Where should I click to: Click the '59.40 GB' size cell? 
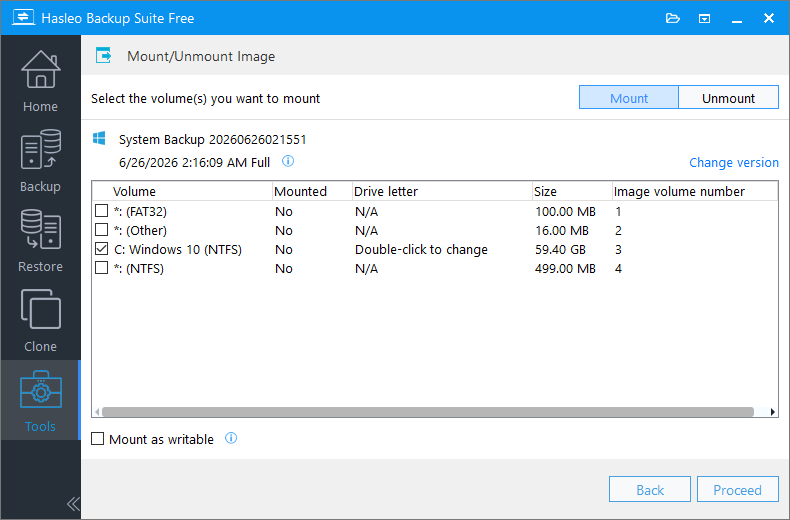[560, 249]
